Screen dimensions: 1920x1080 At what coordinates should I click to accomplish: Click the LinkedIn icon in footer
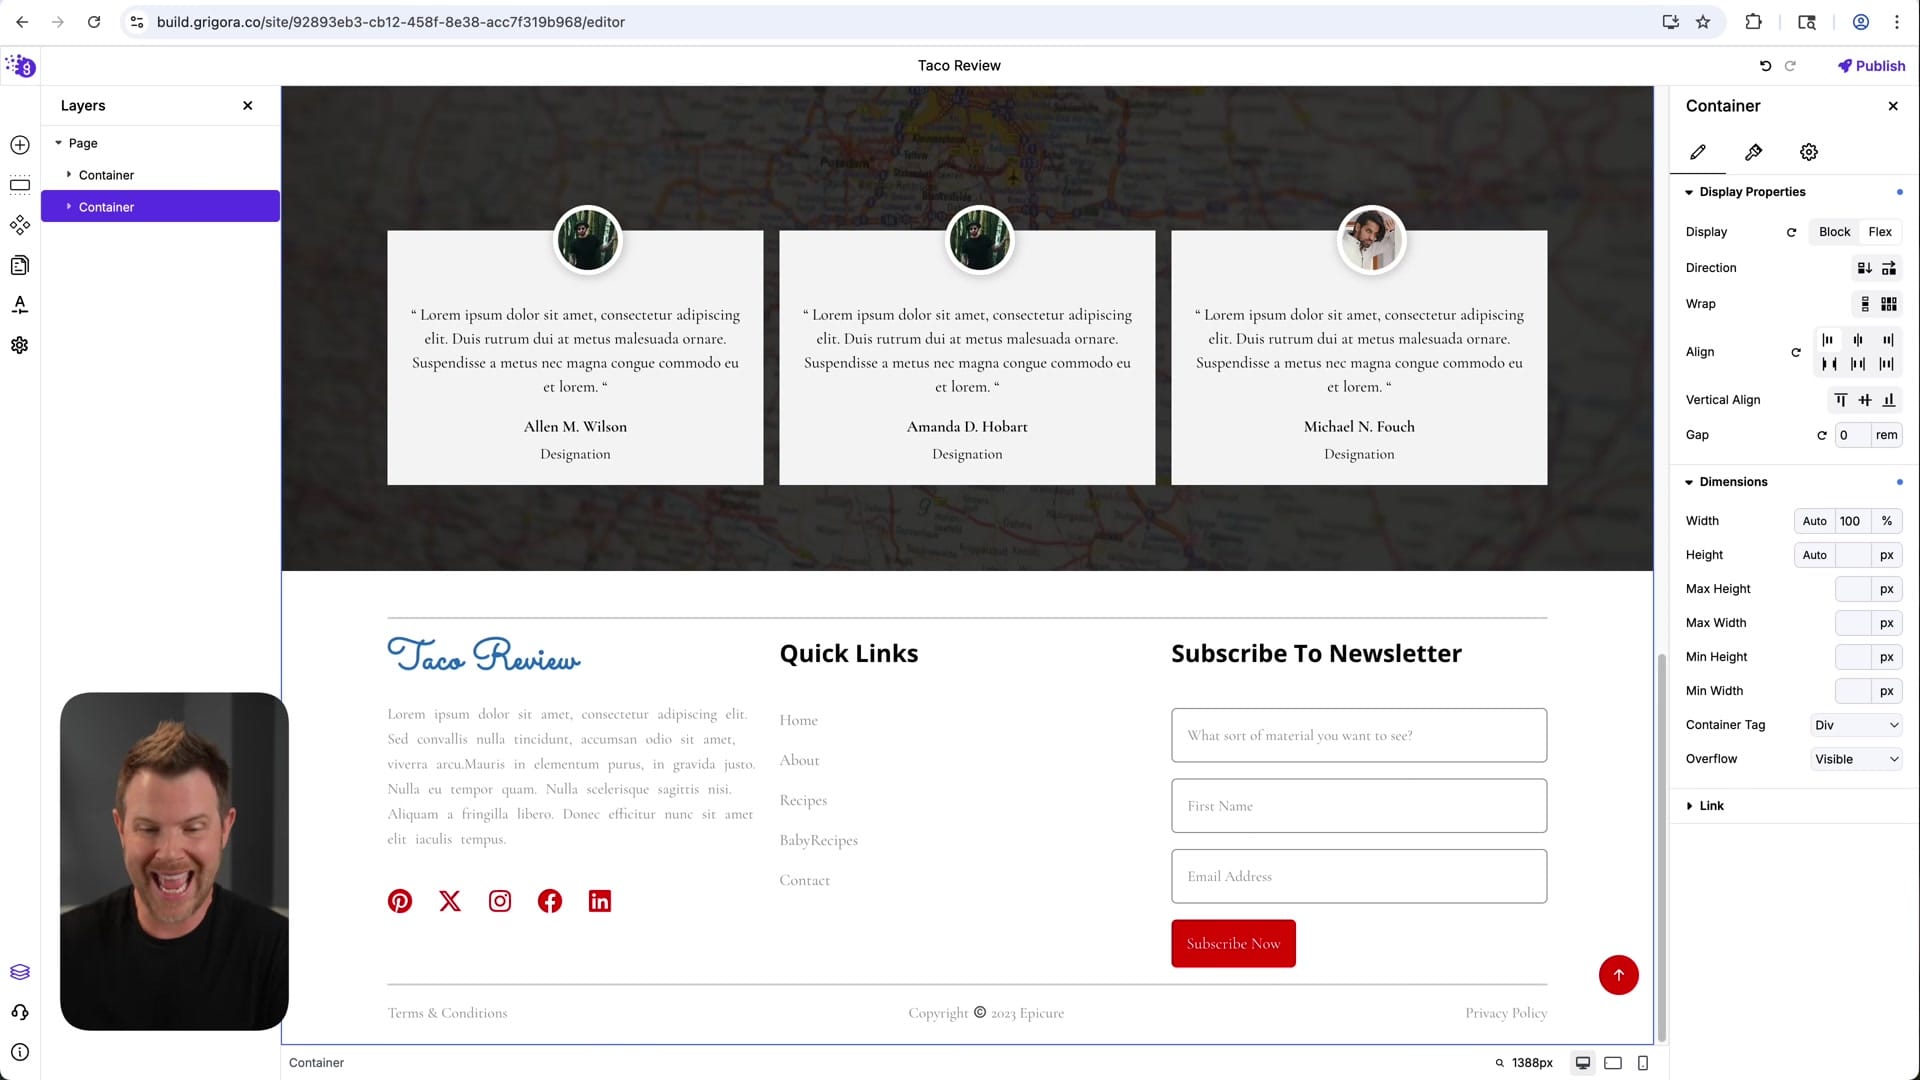click(600, 901)
